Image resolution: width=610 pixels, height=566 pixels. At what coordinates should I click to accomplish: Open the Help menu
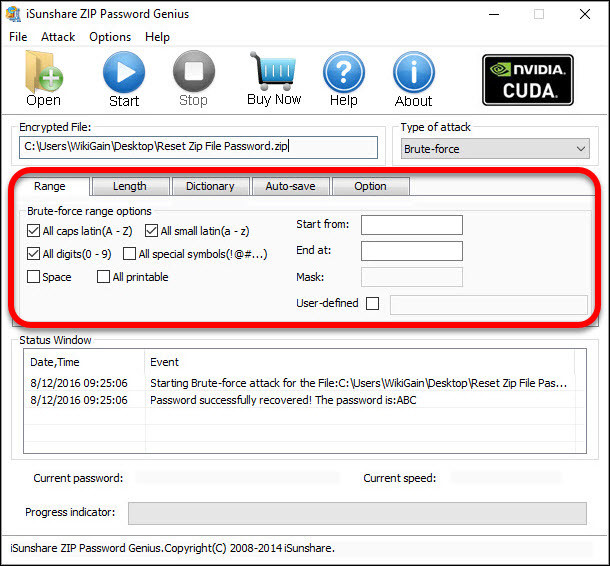tap(157, 37)
